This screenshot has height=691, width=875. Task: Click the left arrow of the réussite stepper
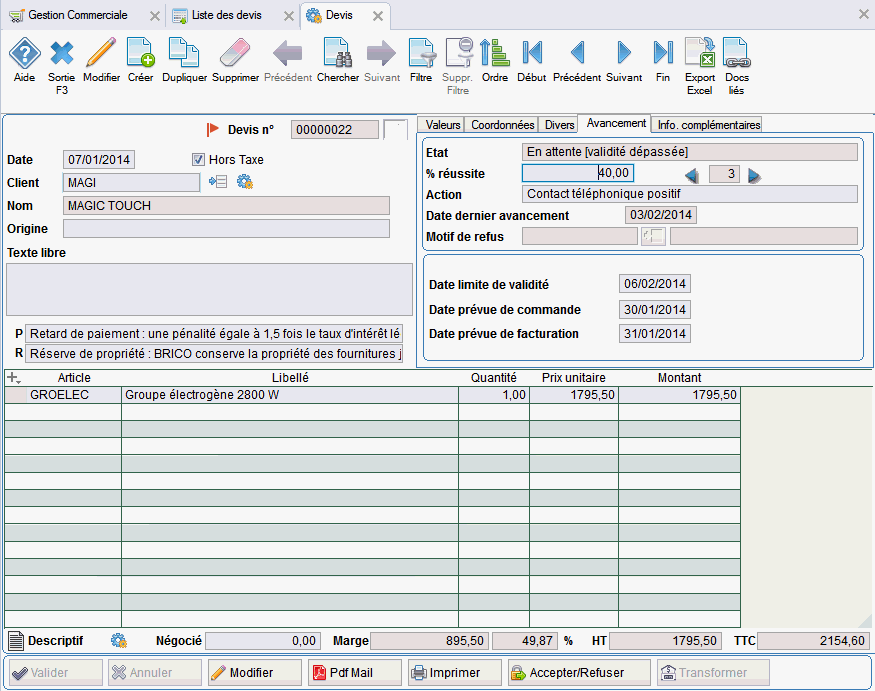(690, 175)
